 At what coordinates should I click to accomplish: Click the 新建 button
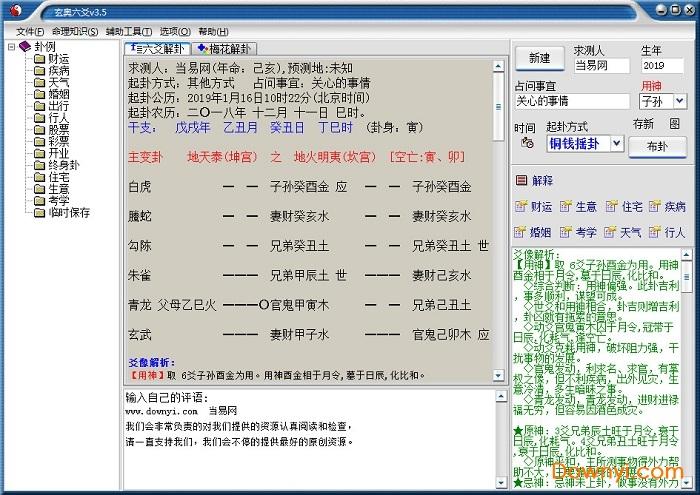click(x=539, y=58)
